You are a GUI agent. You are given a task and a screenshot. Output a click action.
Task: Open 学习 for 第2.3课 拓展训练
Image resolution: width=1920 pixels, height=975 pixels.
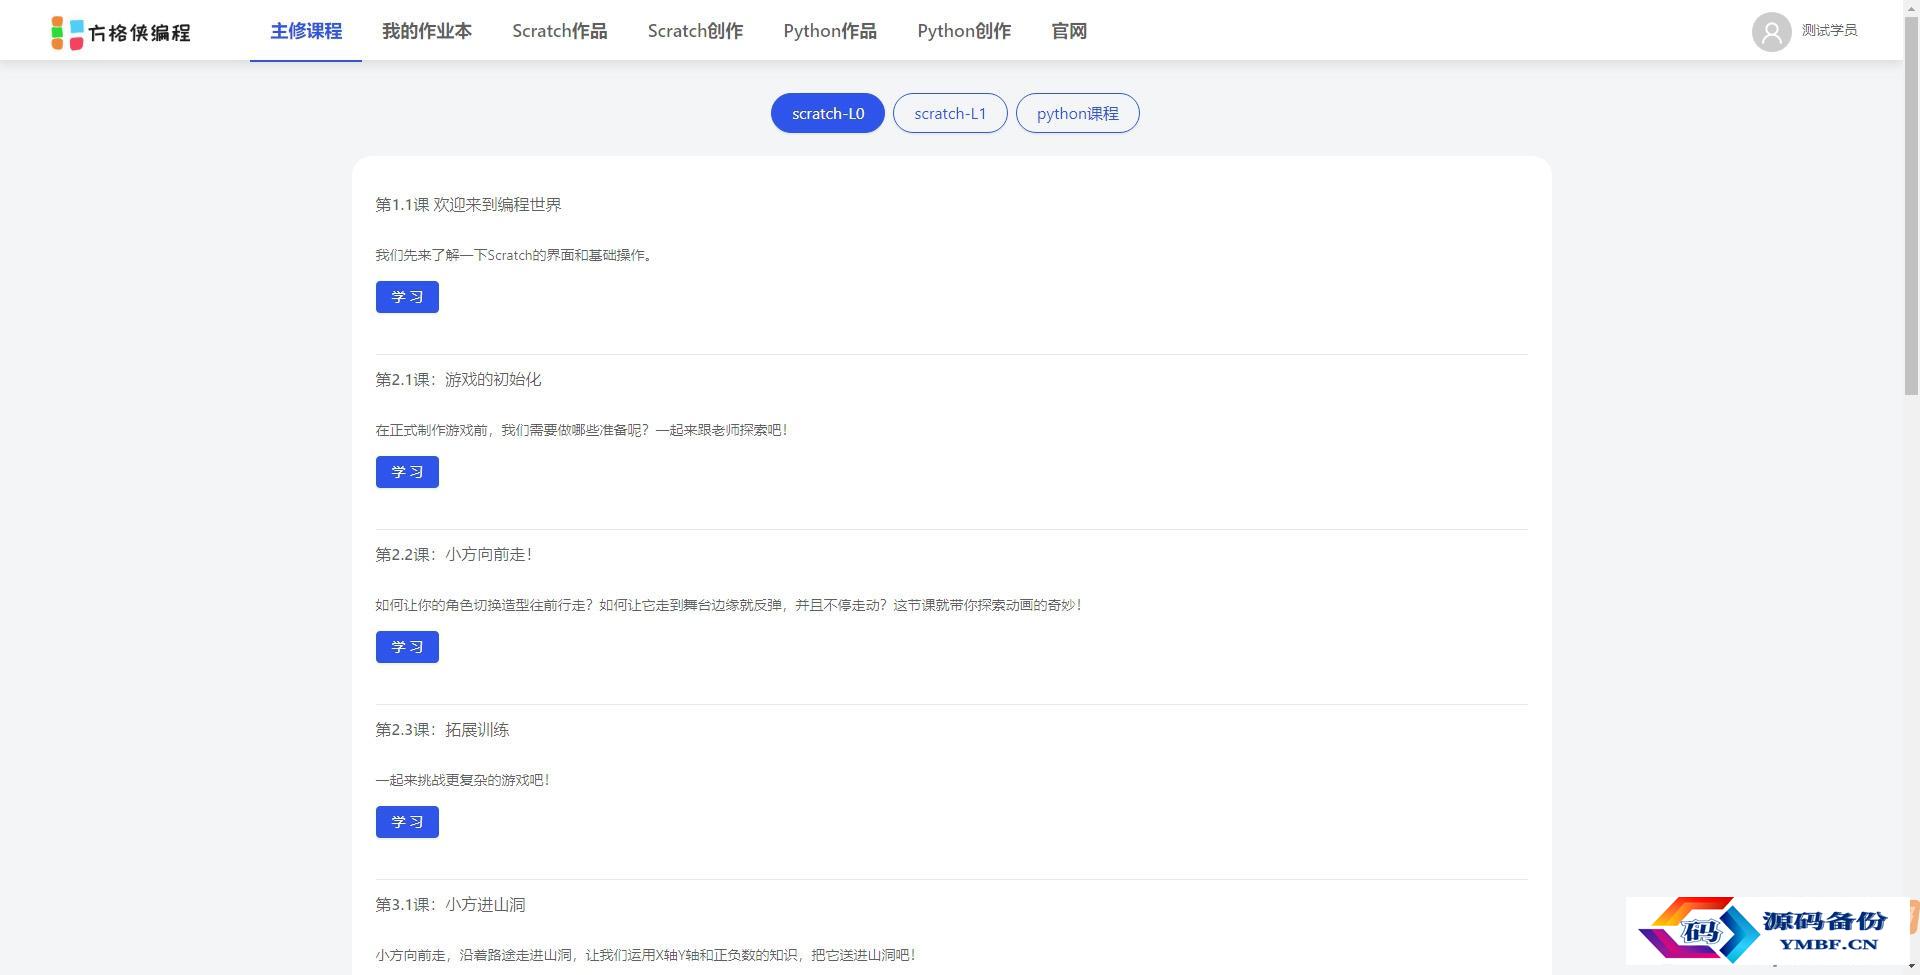pyautogui.click(x=407, y=822)
